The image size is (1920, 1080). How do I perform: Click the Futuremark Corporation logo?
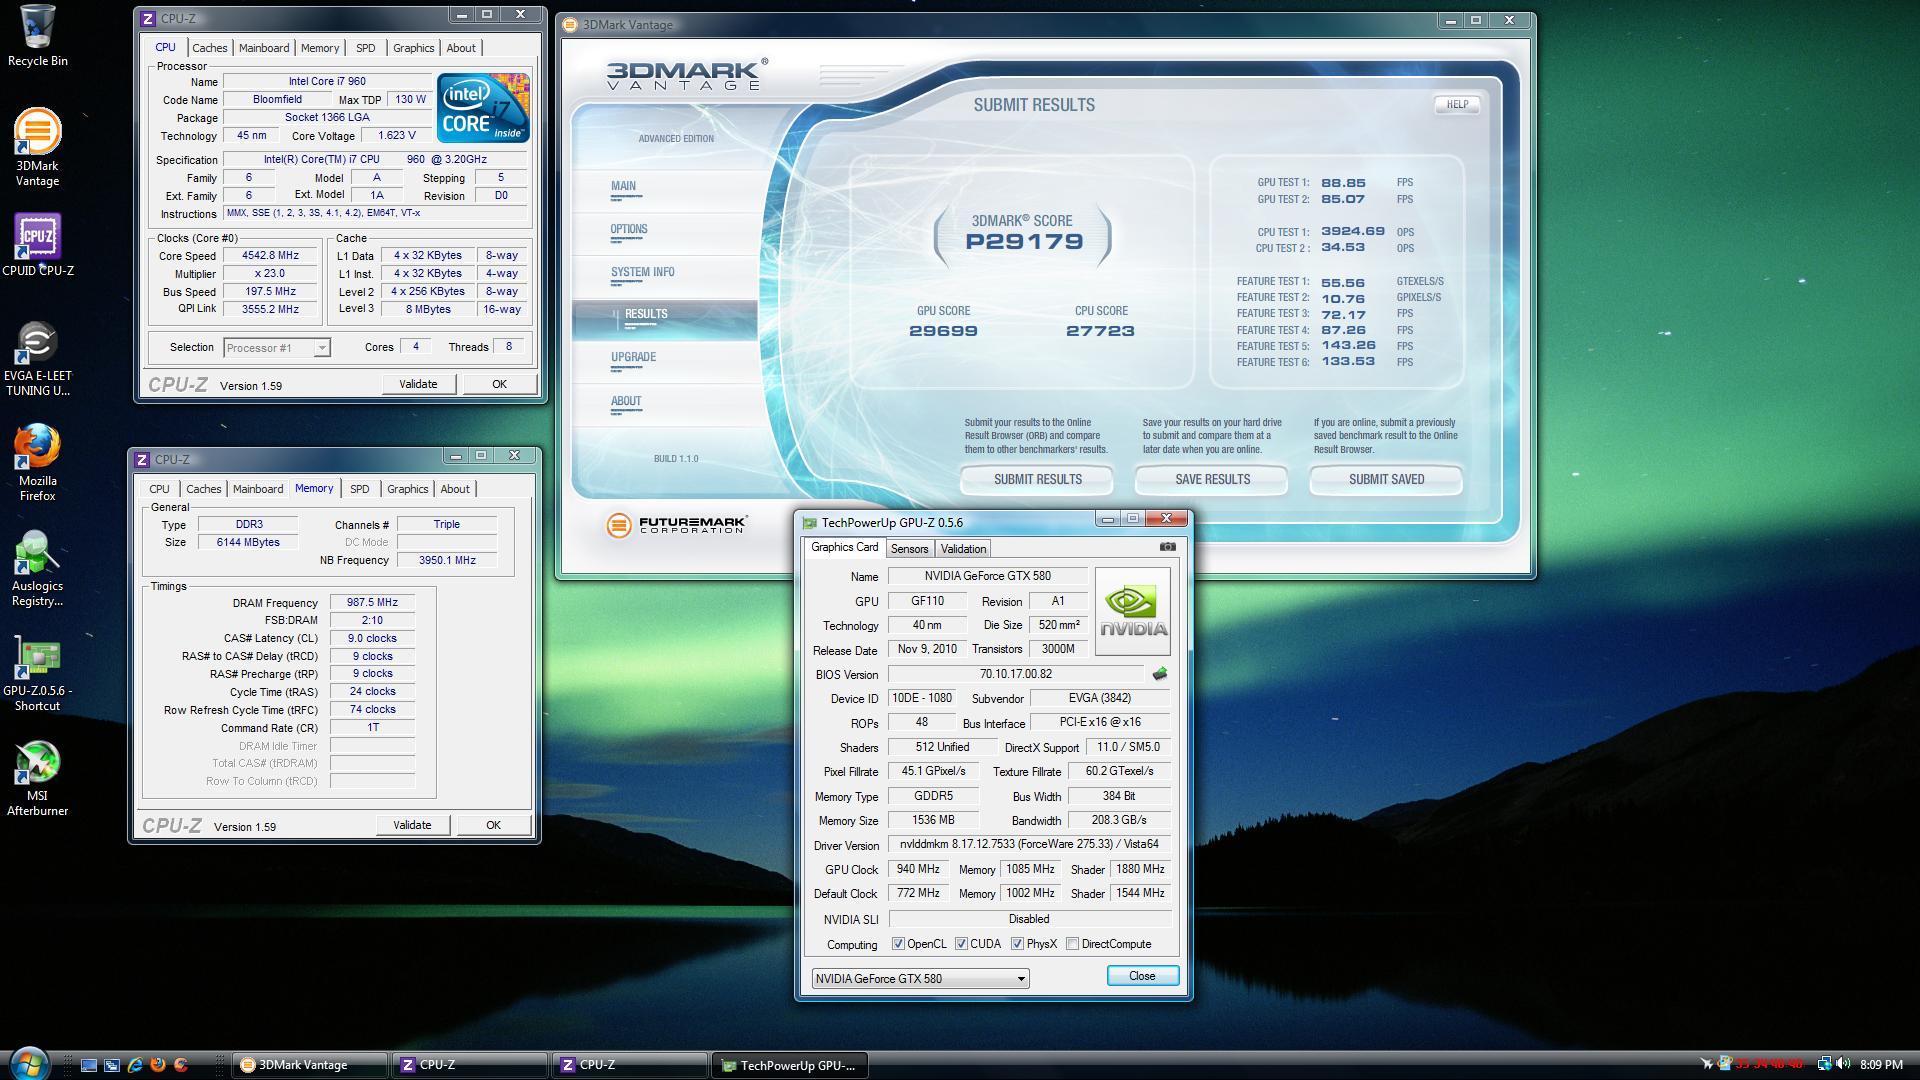pos(677,525)
